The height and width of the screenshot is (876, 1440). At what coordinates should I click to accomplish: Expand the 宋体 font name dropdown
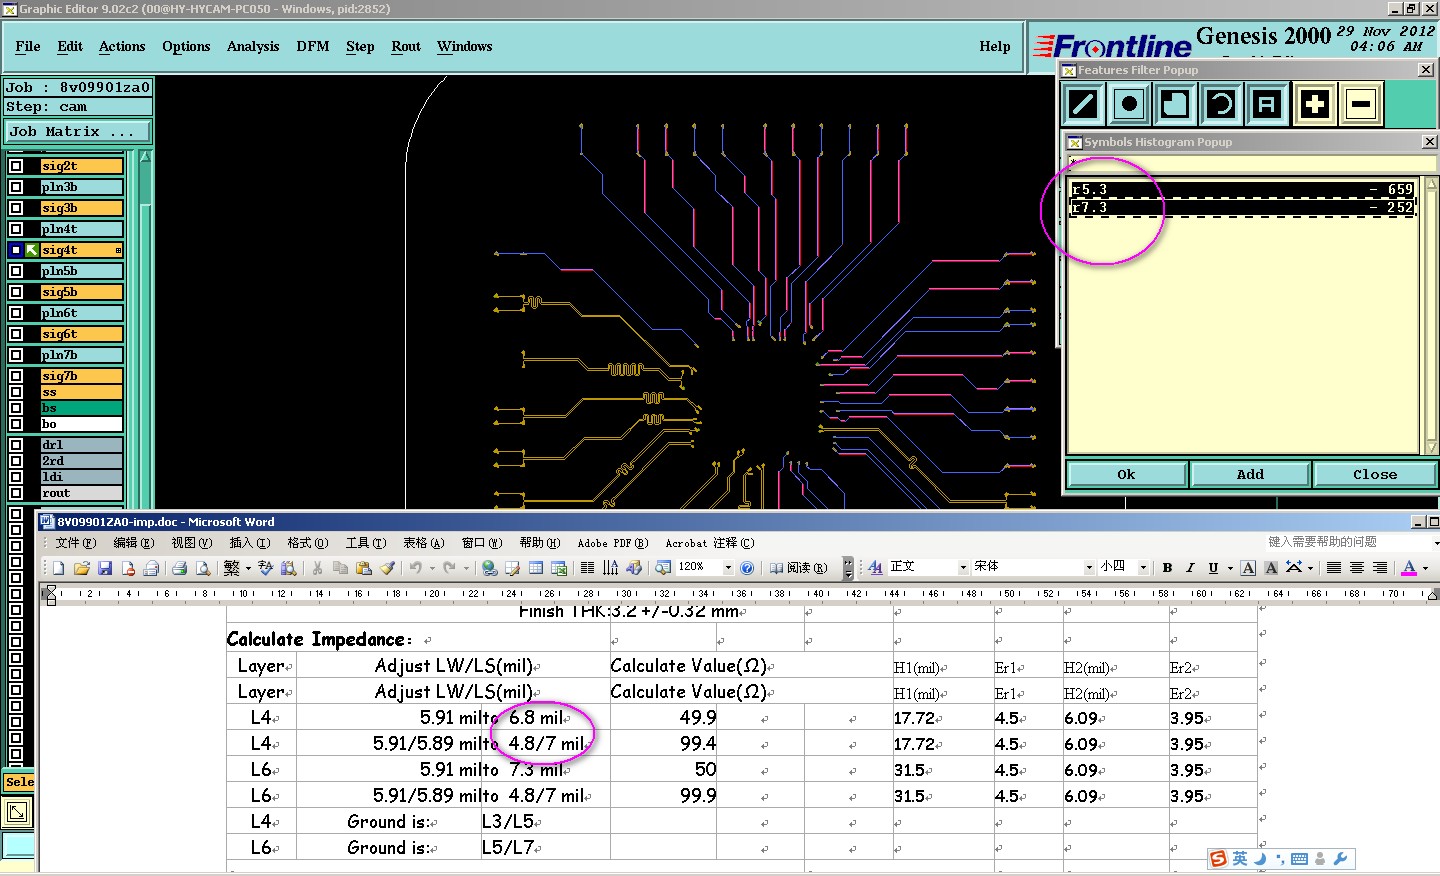(x=1089, y=568)
